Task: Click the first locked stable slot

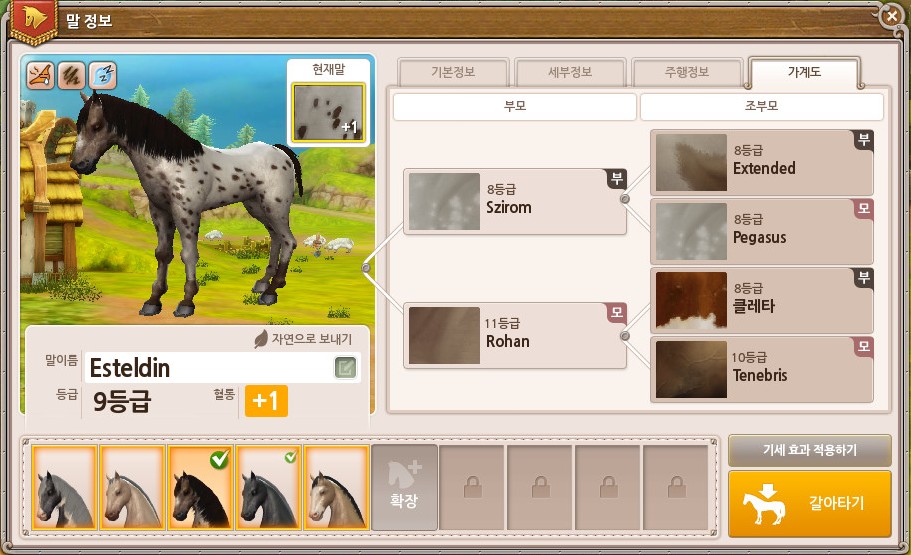Action: tap(472, 487)
